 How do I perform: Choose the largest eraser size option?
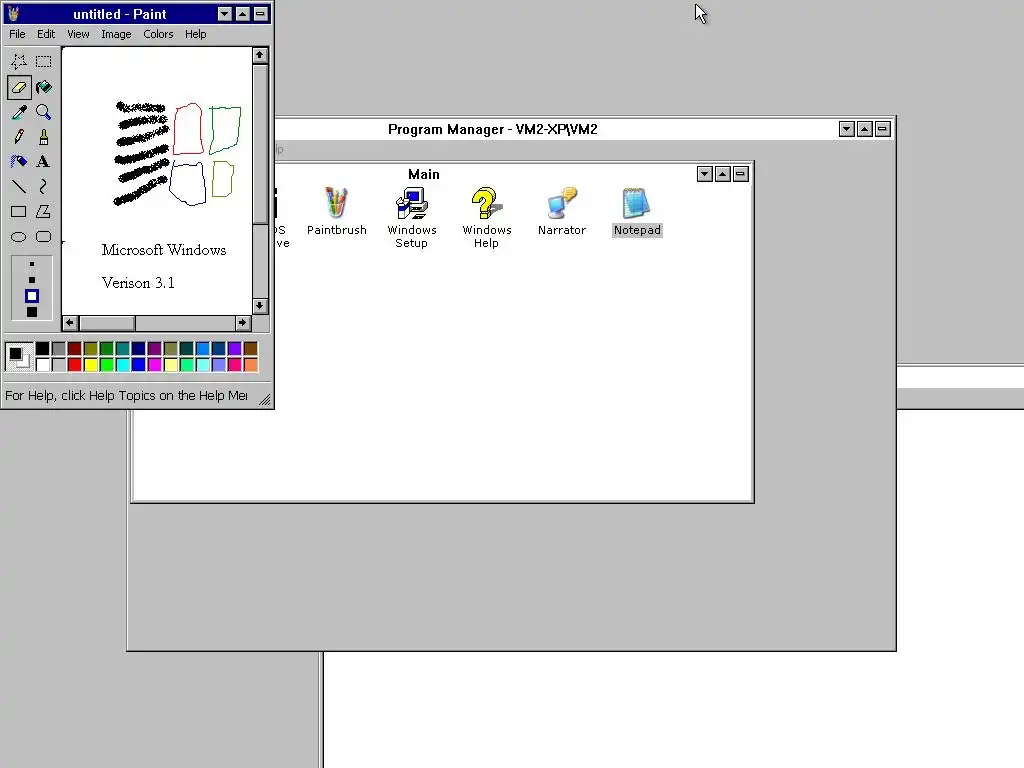coord(31,312)
